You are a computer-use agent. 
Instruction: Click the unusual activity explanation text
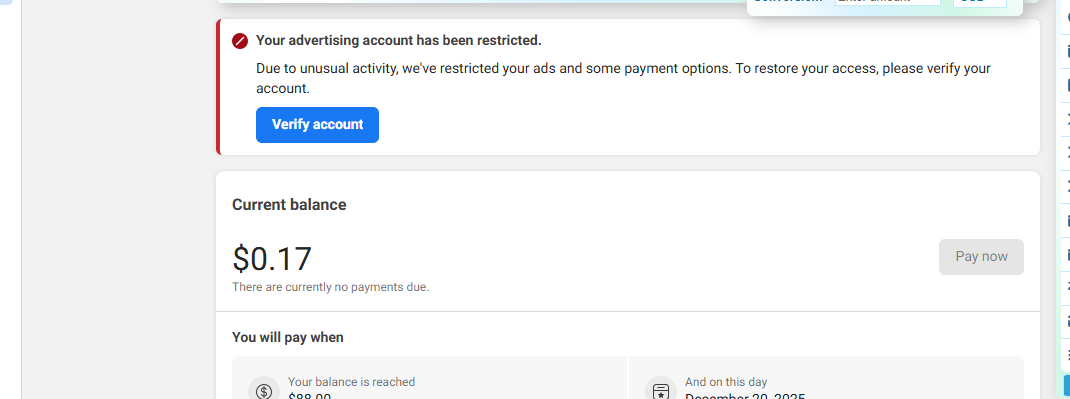623,78
